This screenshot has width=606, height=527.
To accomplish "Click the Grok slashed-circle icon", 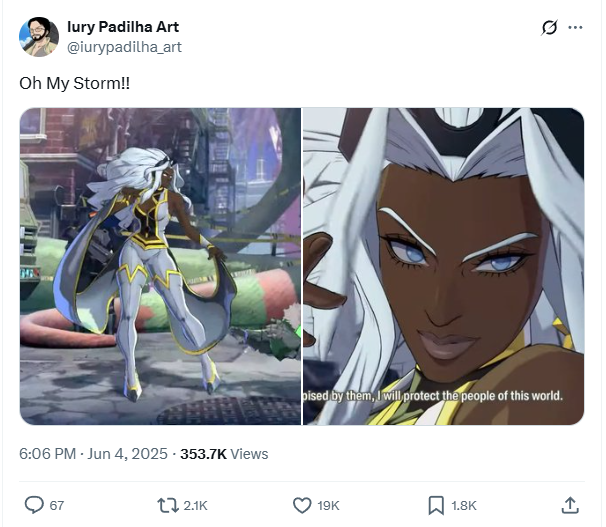I will click(549, 27).
